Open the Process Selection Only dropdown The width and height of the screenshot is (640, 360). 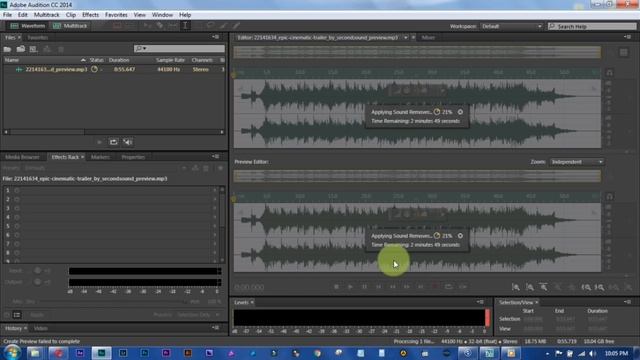(199, 315)
